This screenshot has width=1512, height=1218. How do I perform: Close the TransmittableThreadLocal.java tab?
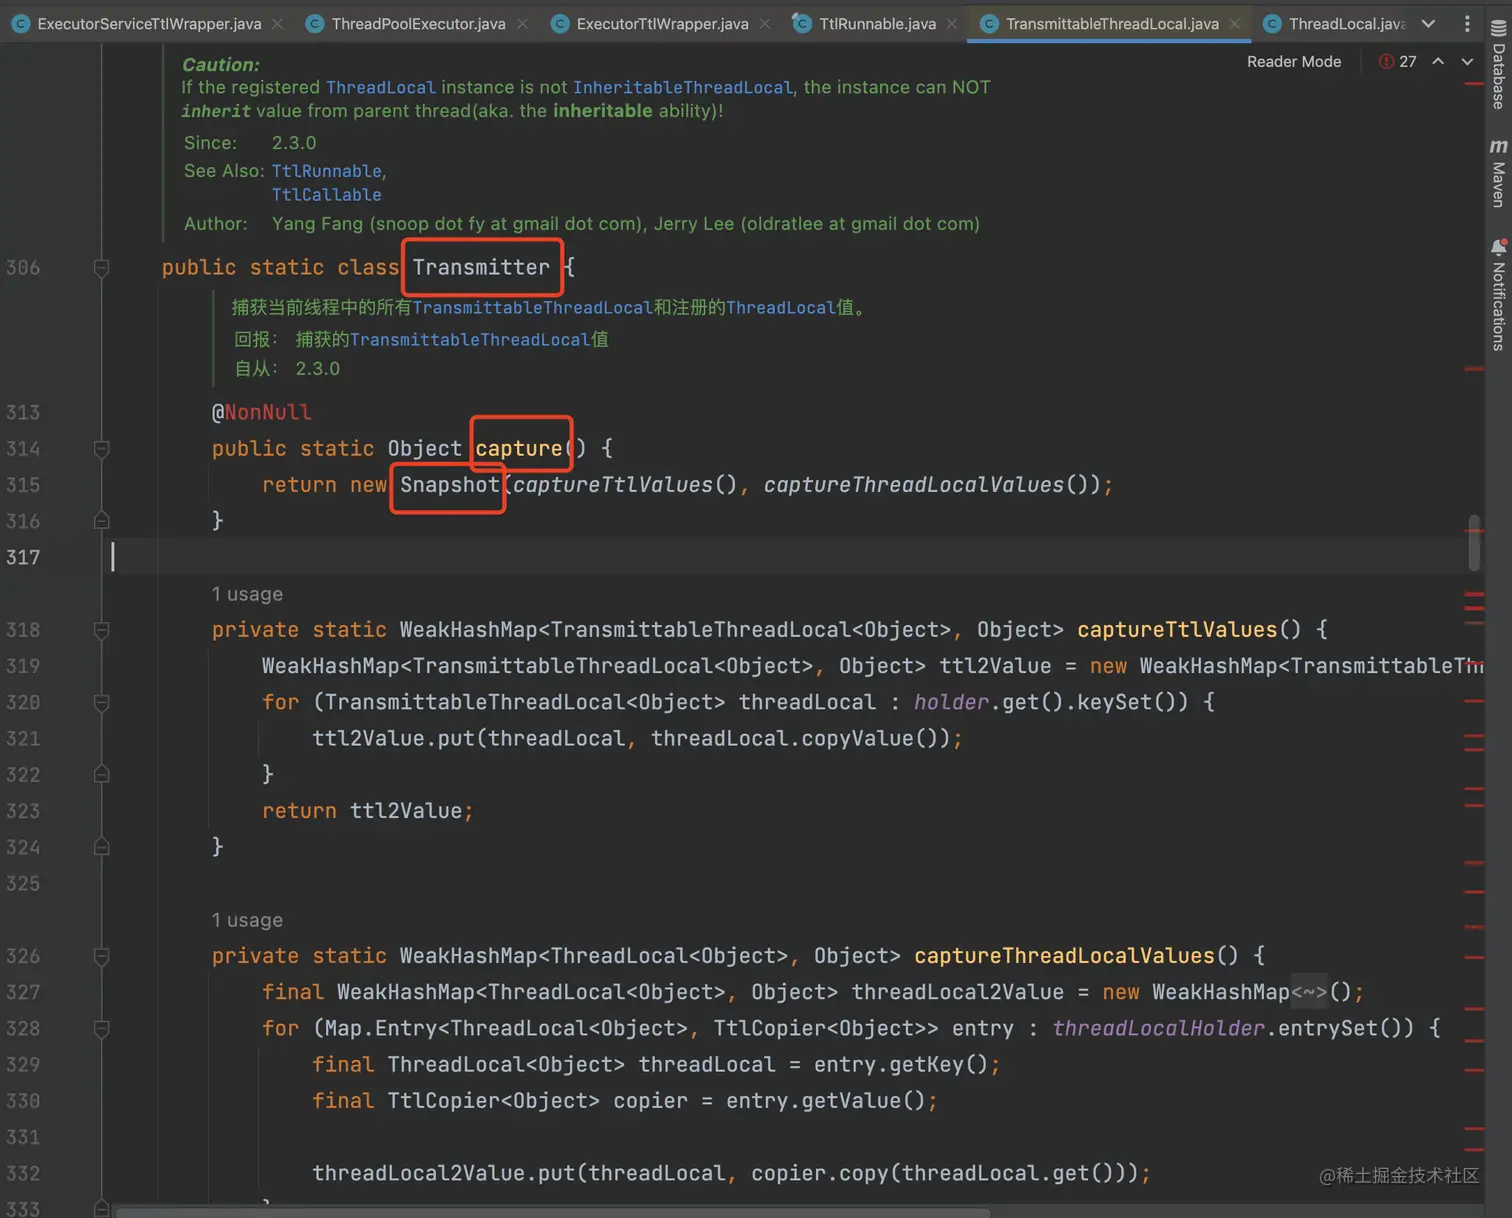(x=1235, y=23)
